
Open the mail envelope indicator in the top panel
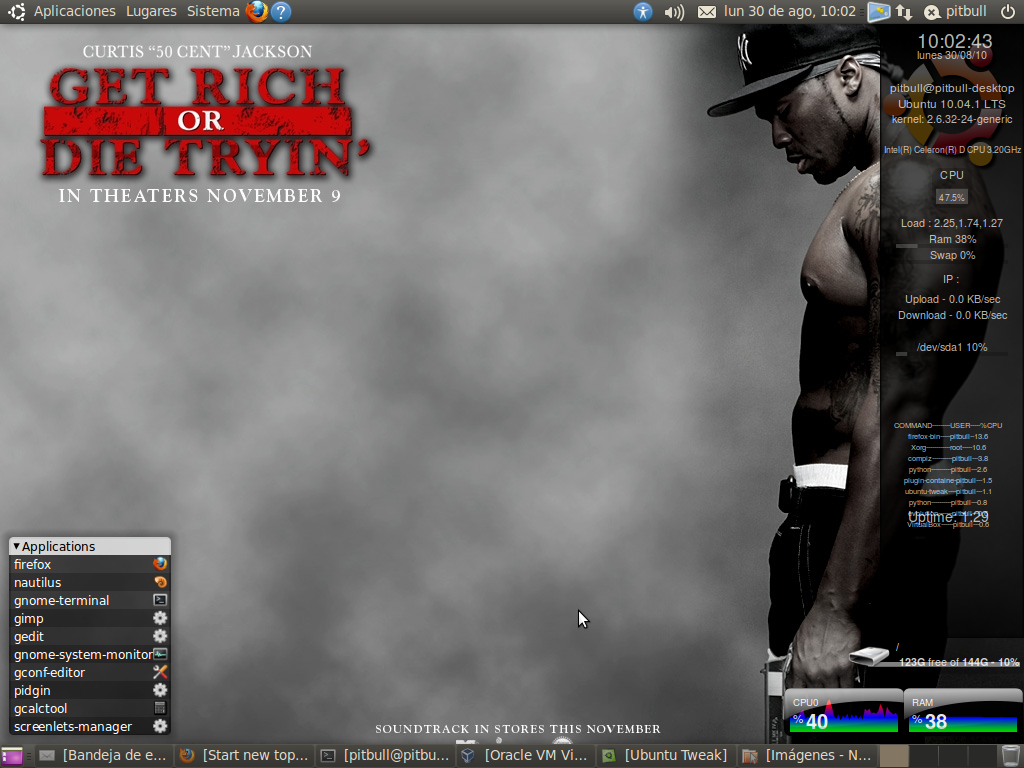coord(707,12)
